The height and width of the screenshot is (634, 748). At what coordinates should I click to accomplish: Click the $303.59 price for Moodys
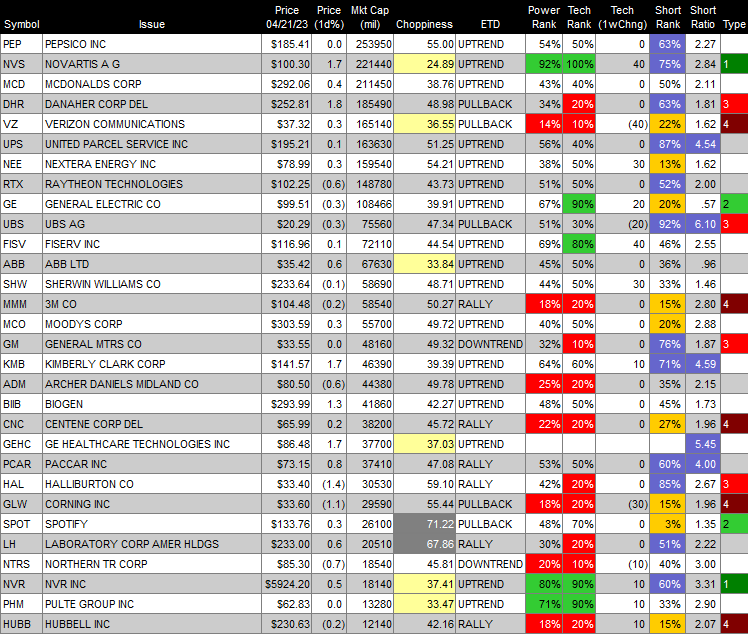(287, 324)
